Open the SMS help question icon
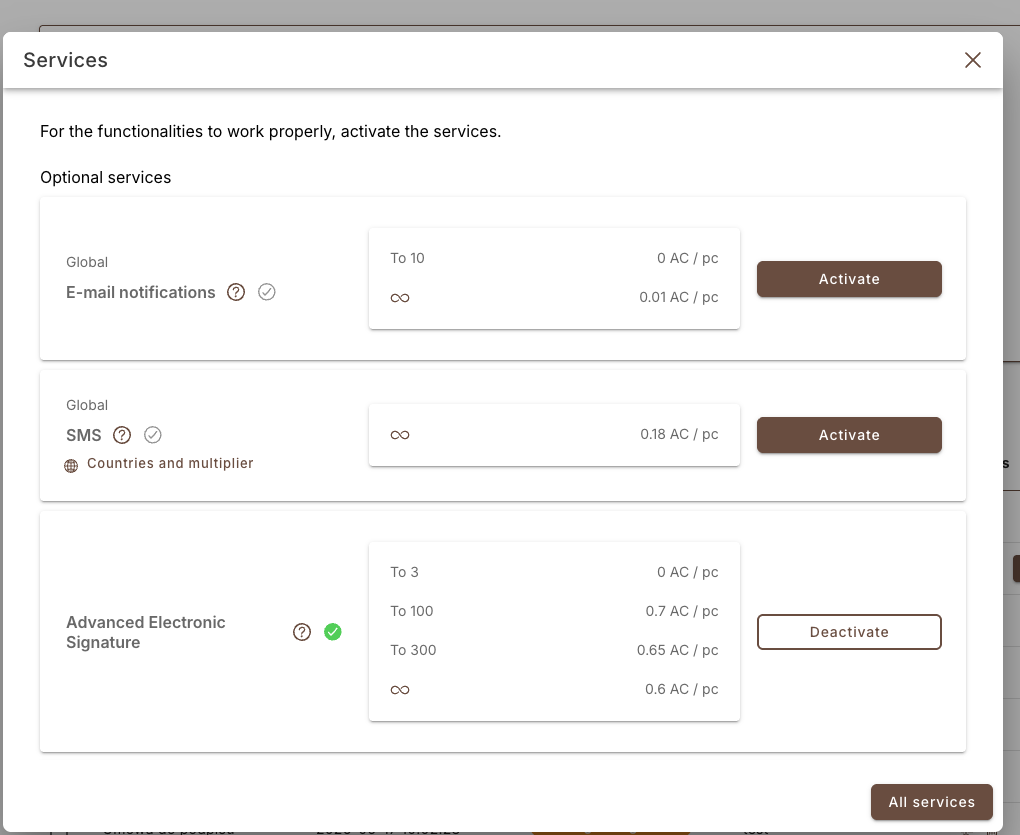Image resolution: width=1020 pixels, height=835 pixels. [122, 435]
